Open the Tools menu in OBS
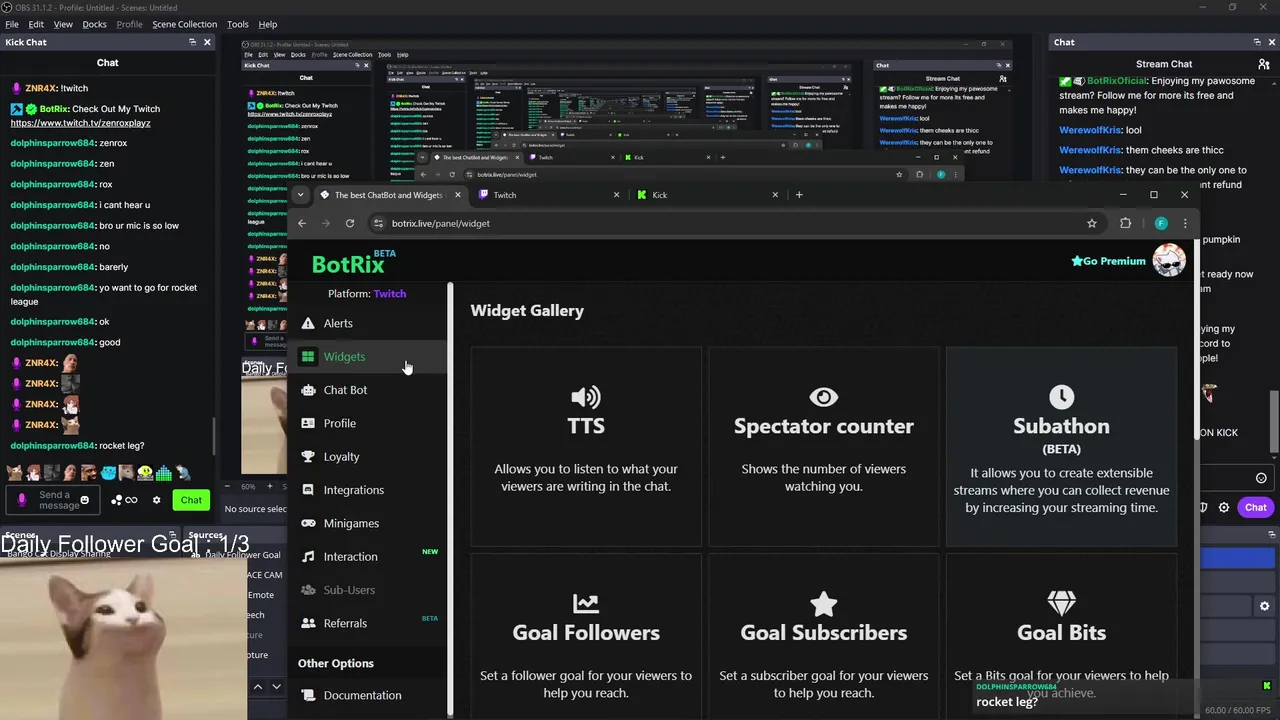 (238, 24)
